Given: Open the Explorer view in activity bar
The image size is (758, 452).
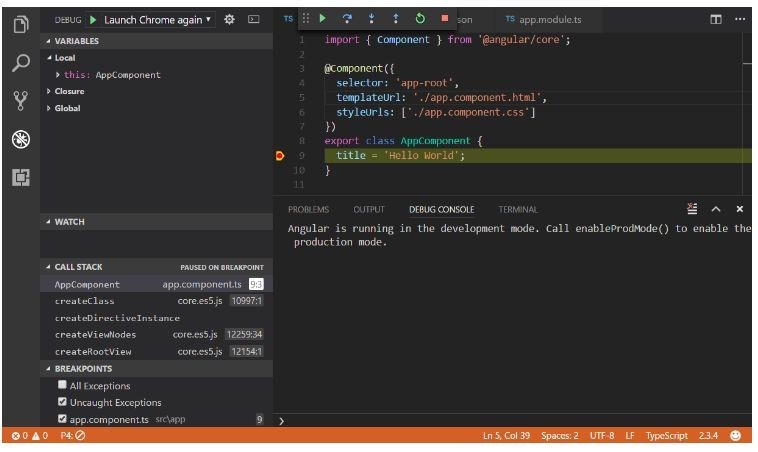Looking at the screenshot, I should point(20,23).
